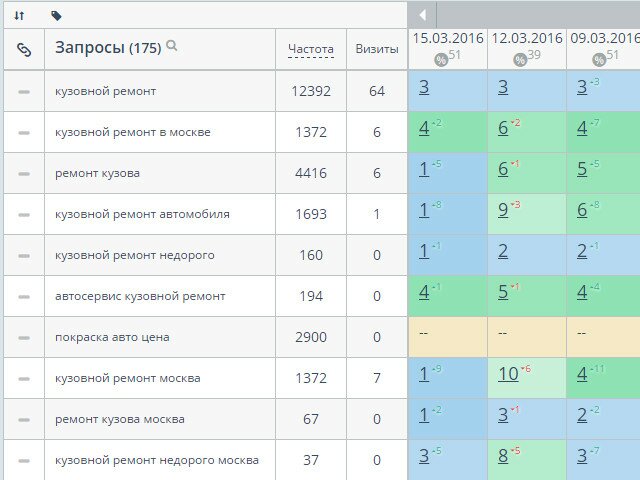Click the query кузовной ремонт москва
640x480 pixels.
(128, 379)
